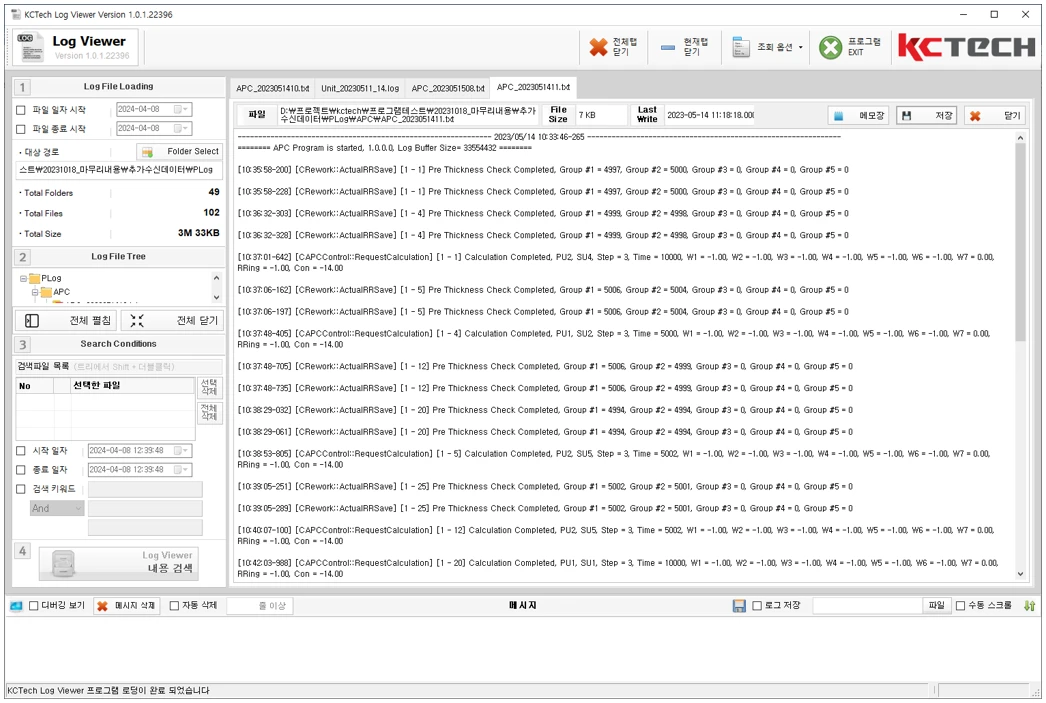Click the 메시지 삭제 red X button
1046x703 pixels.
[127, 606]
